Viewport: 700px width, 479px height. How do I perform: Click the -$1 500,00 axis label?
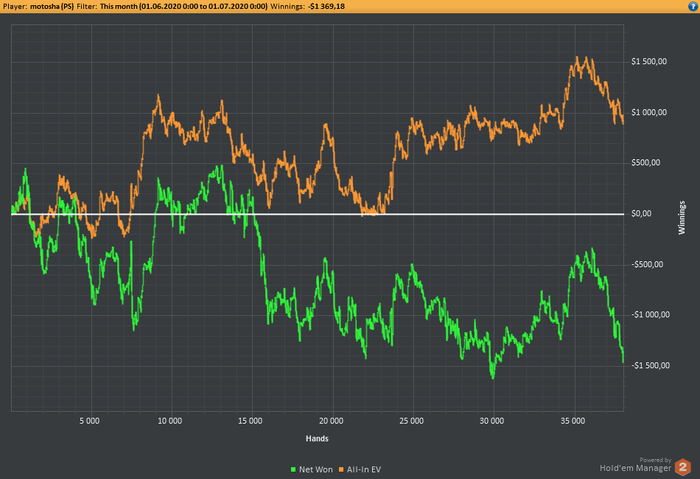pyautogui.click(x=650, y=366)
